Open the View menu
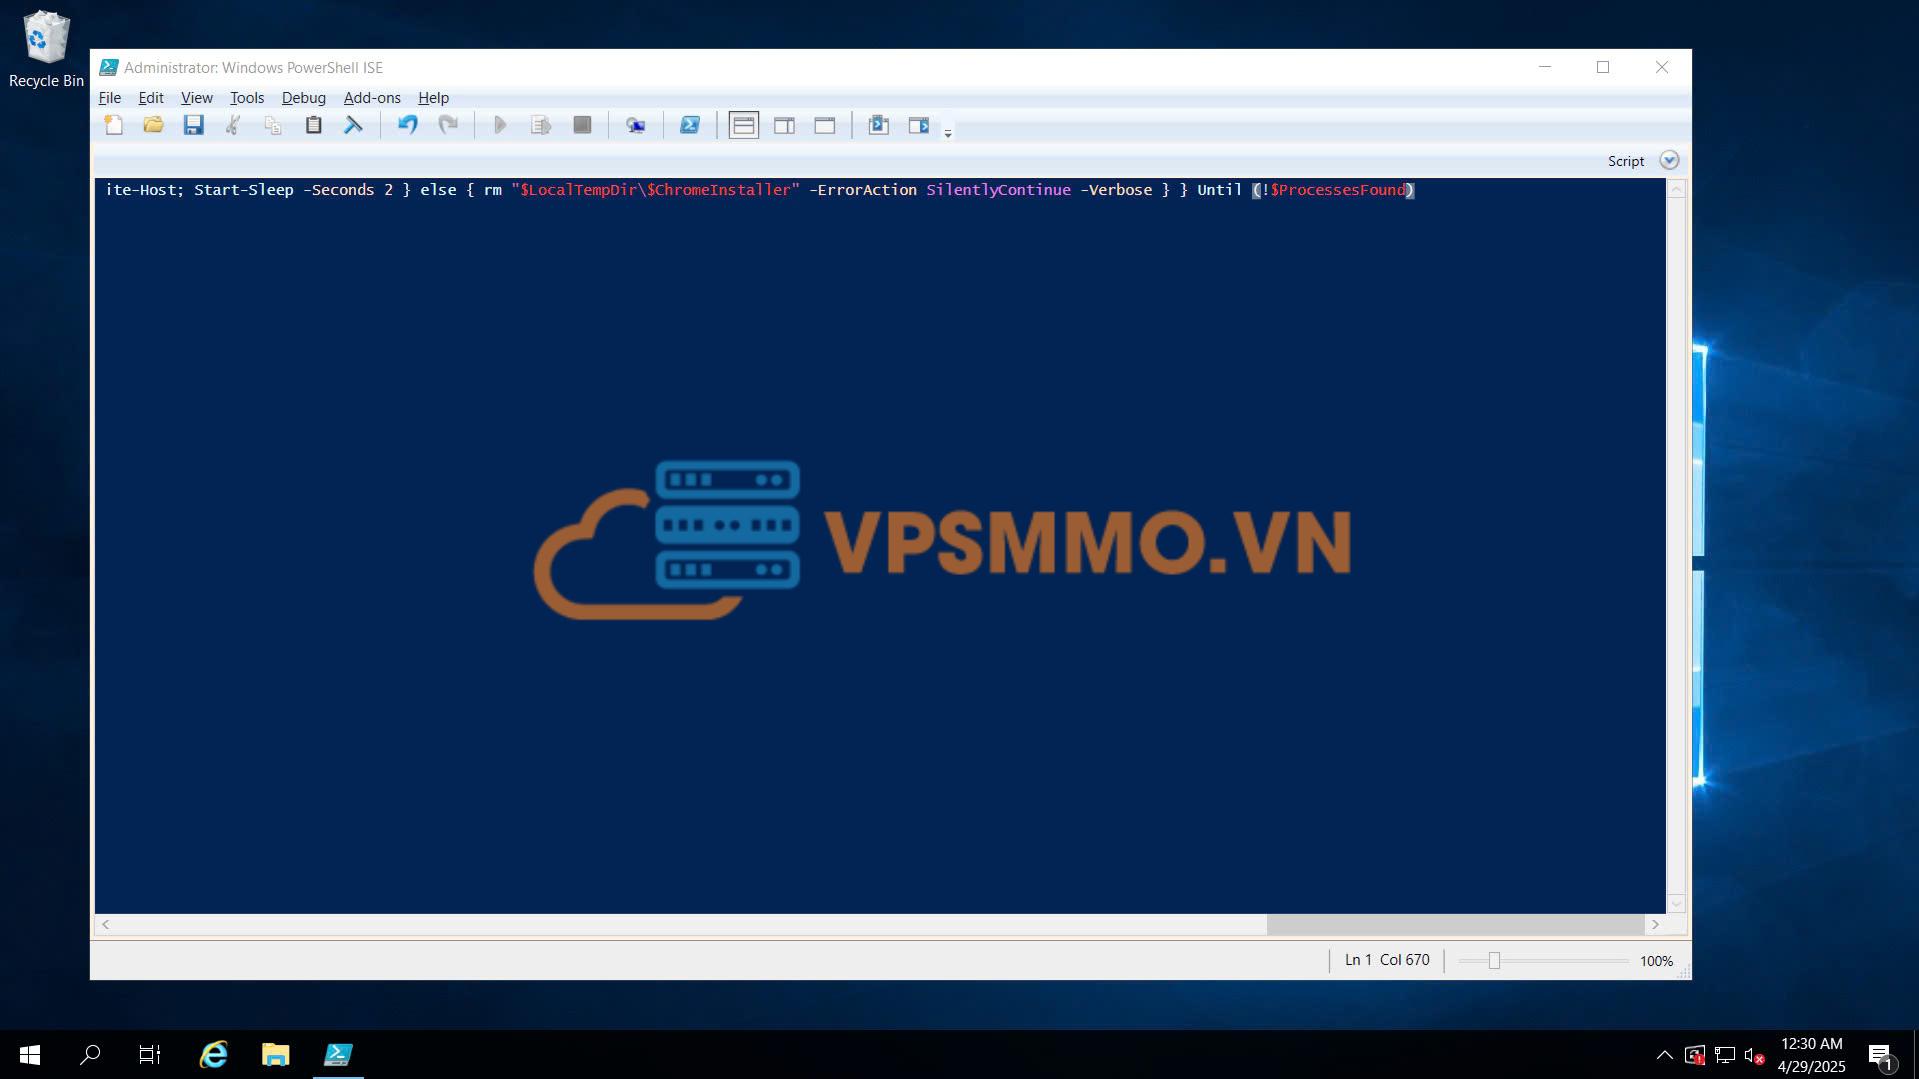Screen dimensions: 1919x1079 (196, 97)
